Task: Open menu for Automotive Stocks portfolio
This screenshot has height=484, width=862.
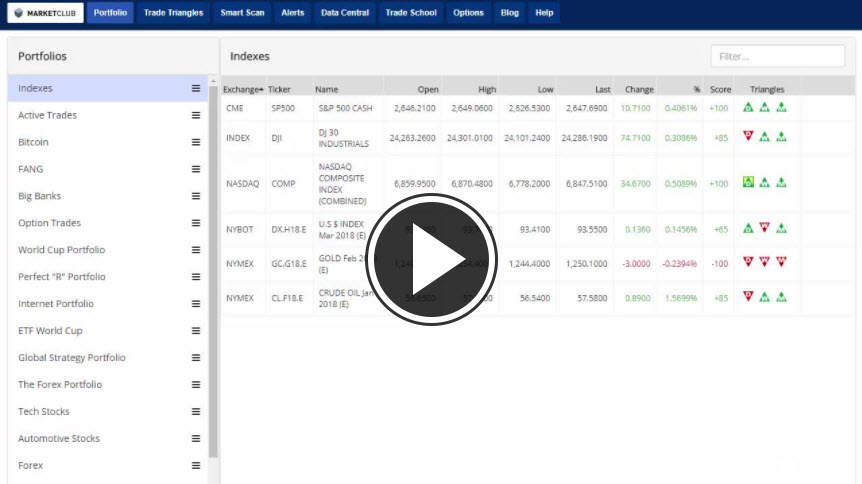Action: point(196,438)
